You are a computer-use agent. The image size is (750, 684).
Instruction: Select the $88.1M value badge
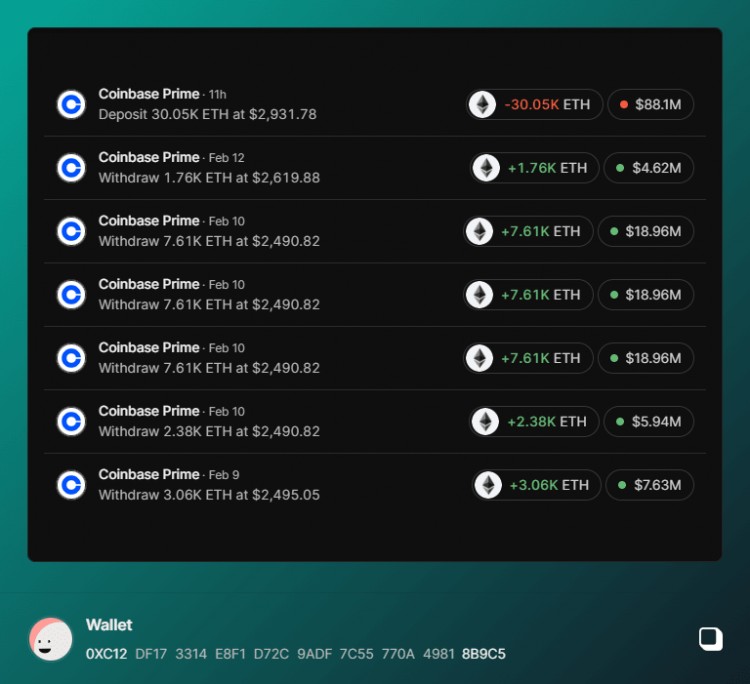tap(650, 104)
